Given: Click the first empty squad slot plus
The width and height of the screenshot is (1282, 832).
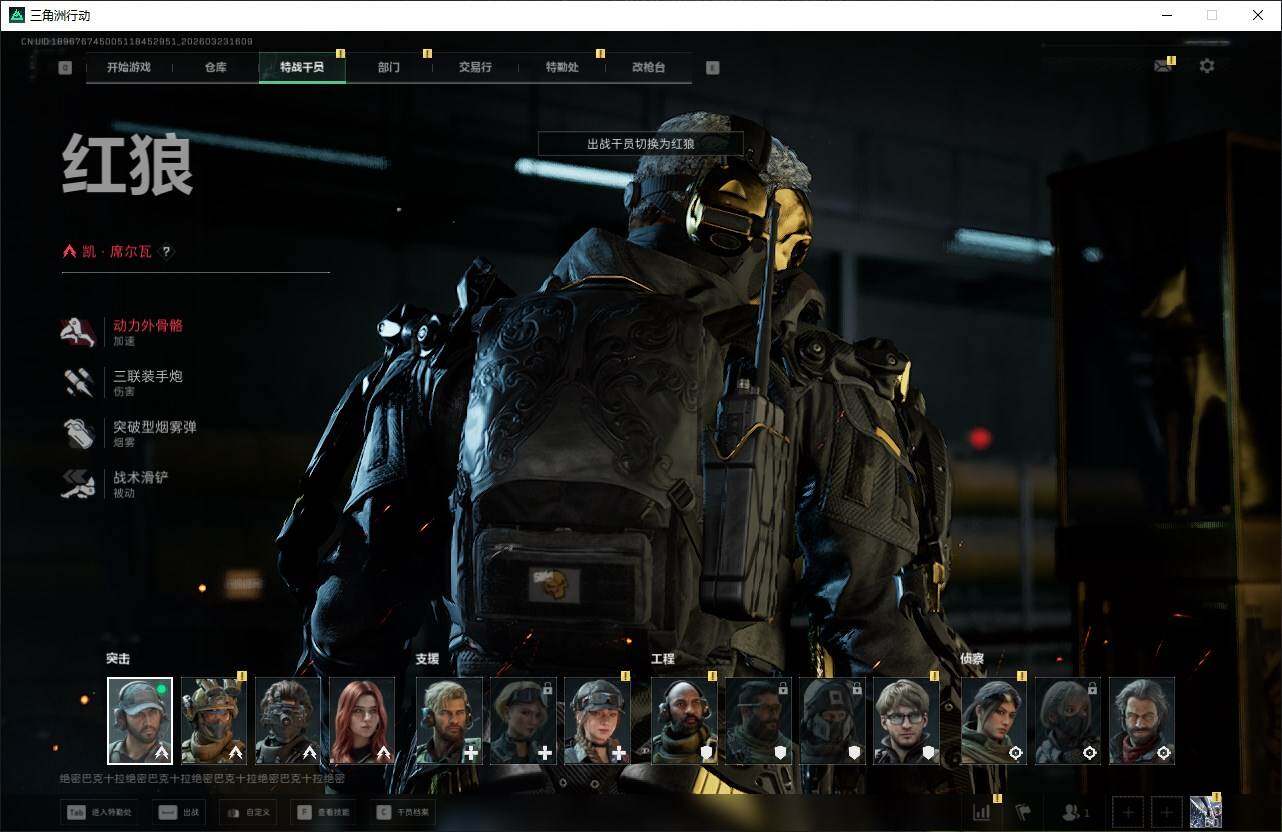Looking at the screenshot, I should (x=1127, y=812).
